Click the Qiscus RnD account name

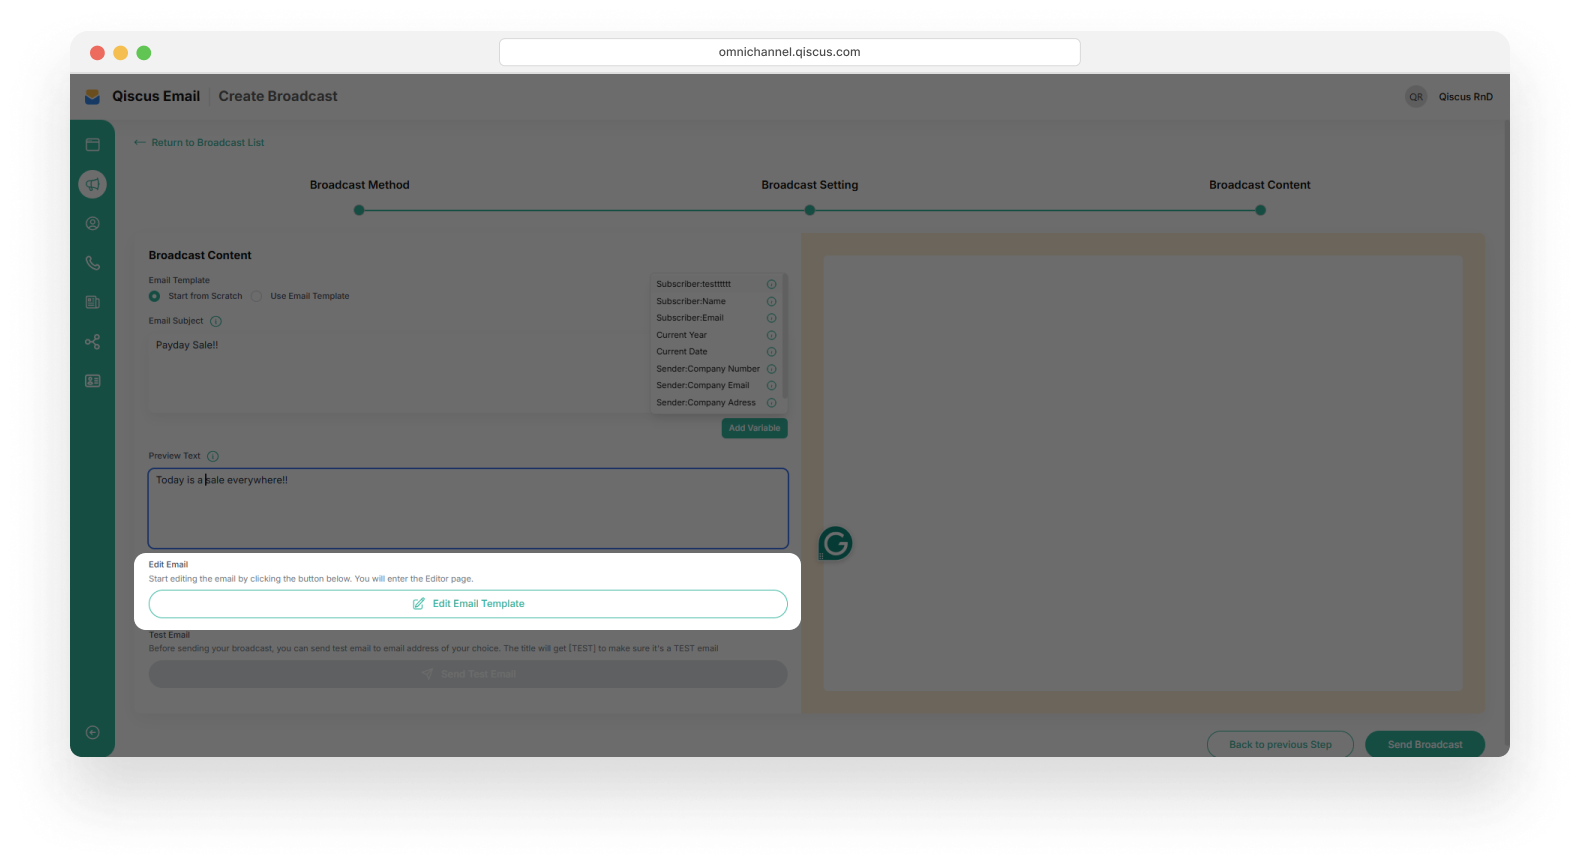pos(1466,97)
